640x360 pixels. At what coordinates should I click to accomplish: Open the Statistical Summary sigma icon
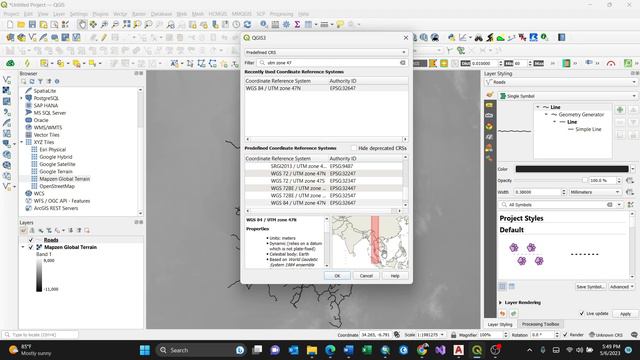(297, 24)
